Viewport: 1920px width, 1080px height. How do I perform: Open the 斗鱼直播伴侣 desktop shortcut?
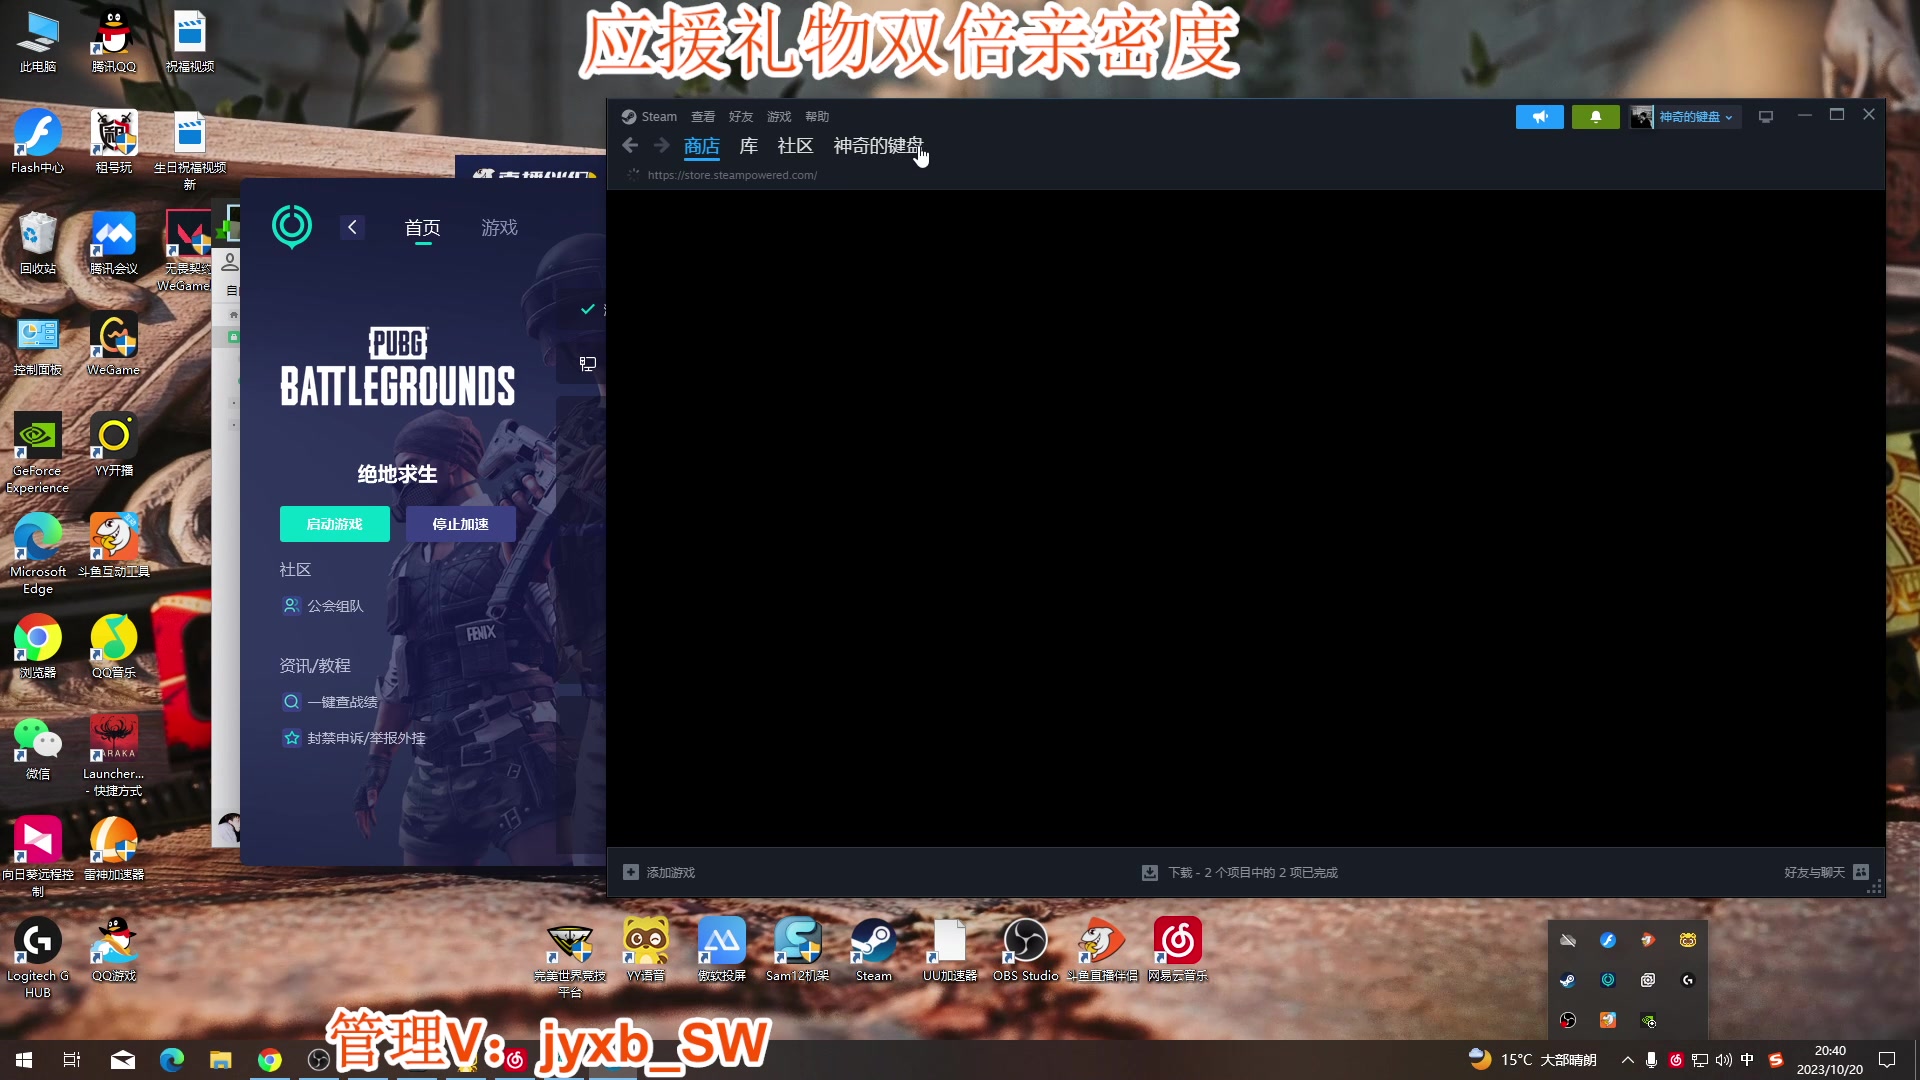1102,950
